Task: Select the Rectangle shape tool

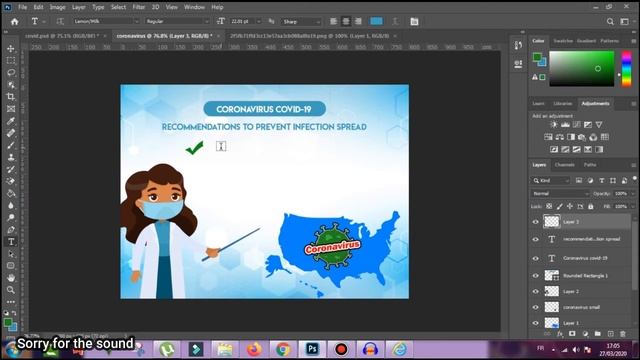Action: [11, 266]
